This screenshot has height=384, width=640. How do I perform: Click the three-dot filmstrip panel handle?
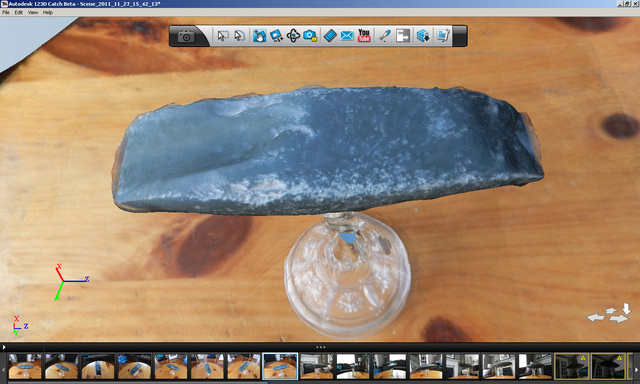pos(320,347)
